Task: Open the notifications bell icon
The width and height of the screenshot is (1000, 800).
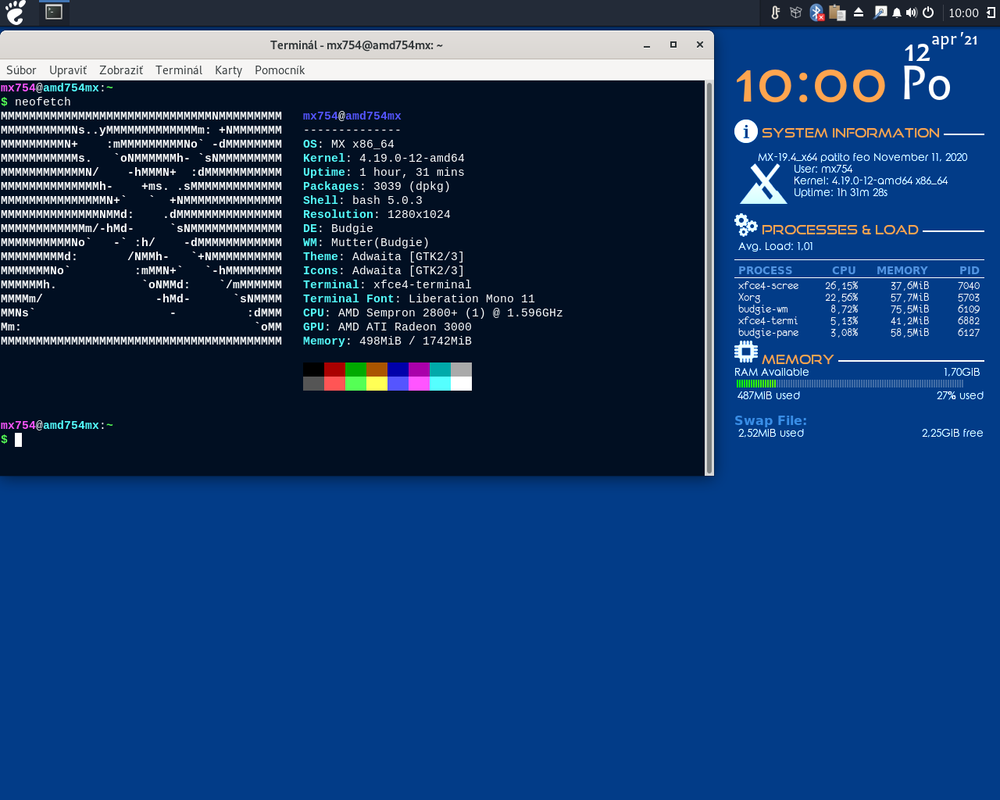Action: pos(897,13)
